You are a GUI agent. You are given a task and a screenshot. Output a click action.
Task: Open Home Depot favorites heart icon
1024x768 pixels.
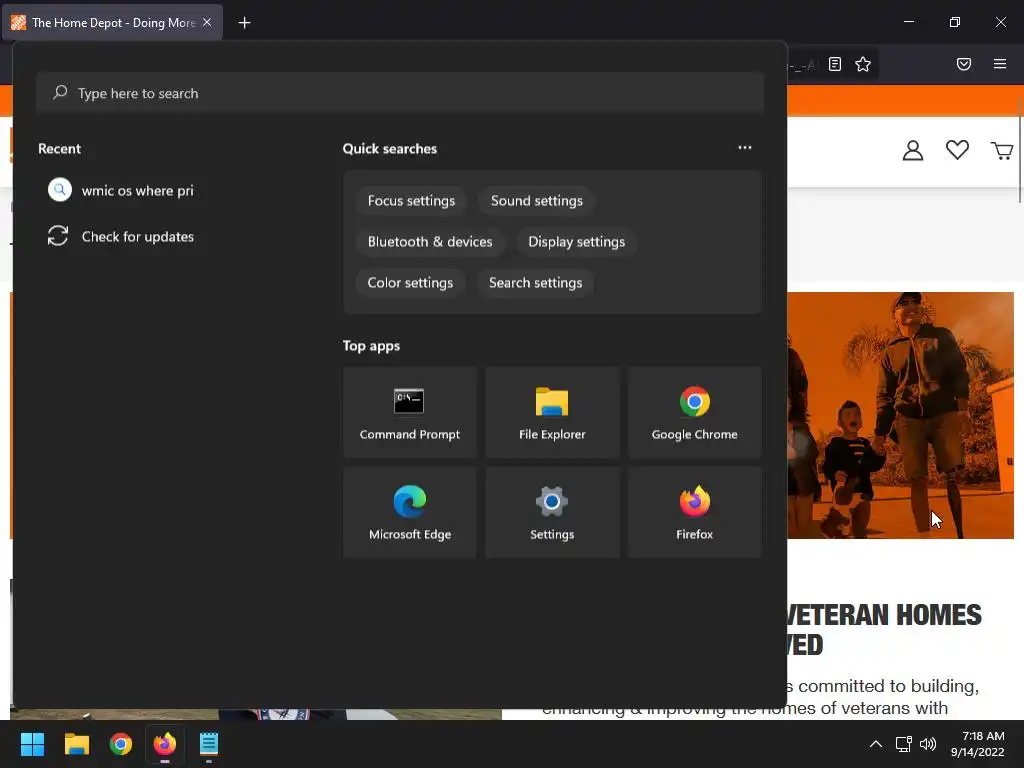[x=957, y=150]
